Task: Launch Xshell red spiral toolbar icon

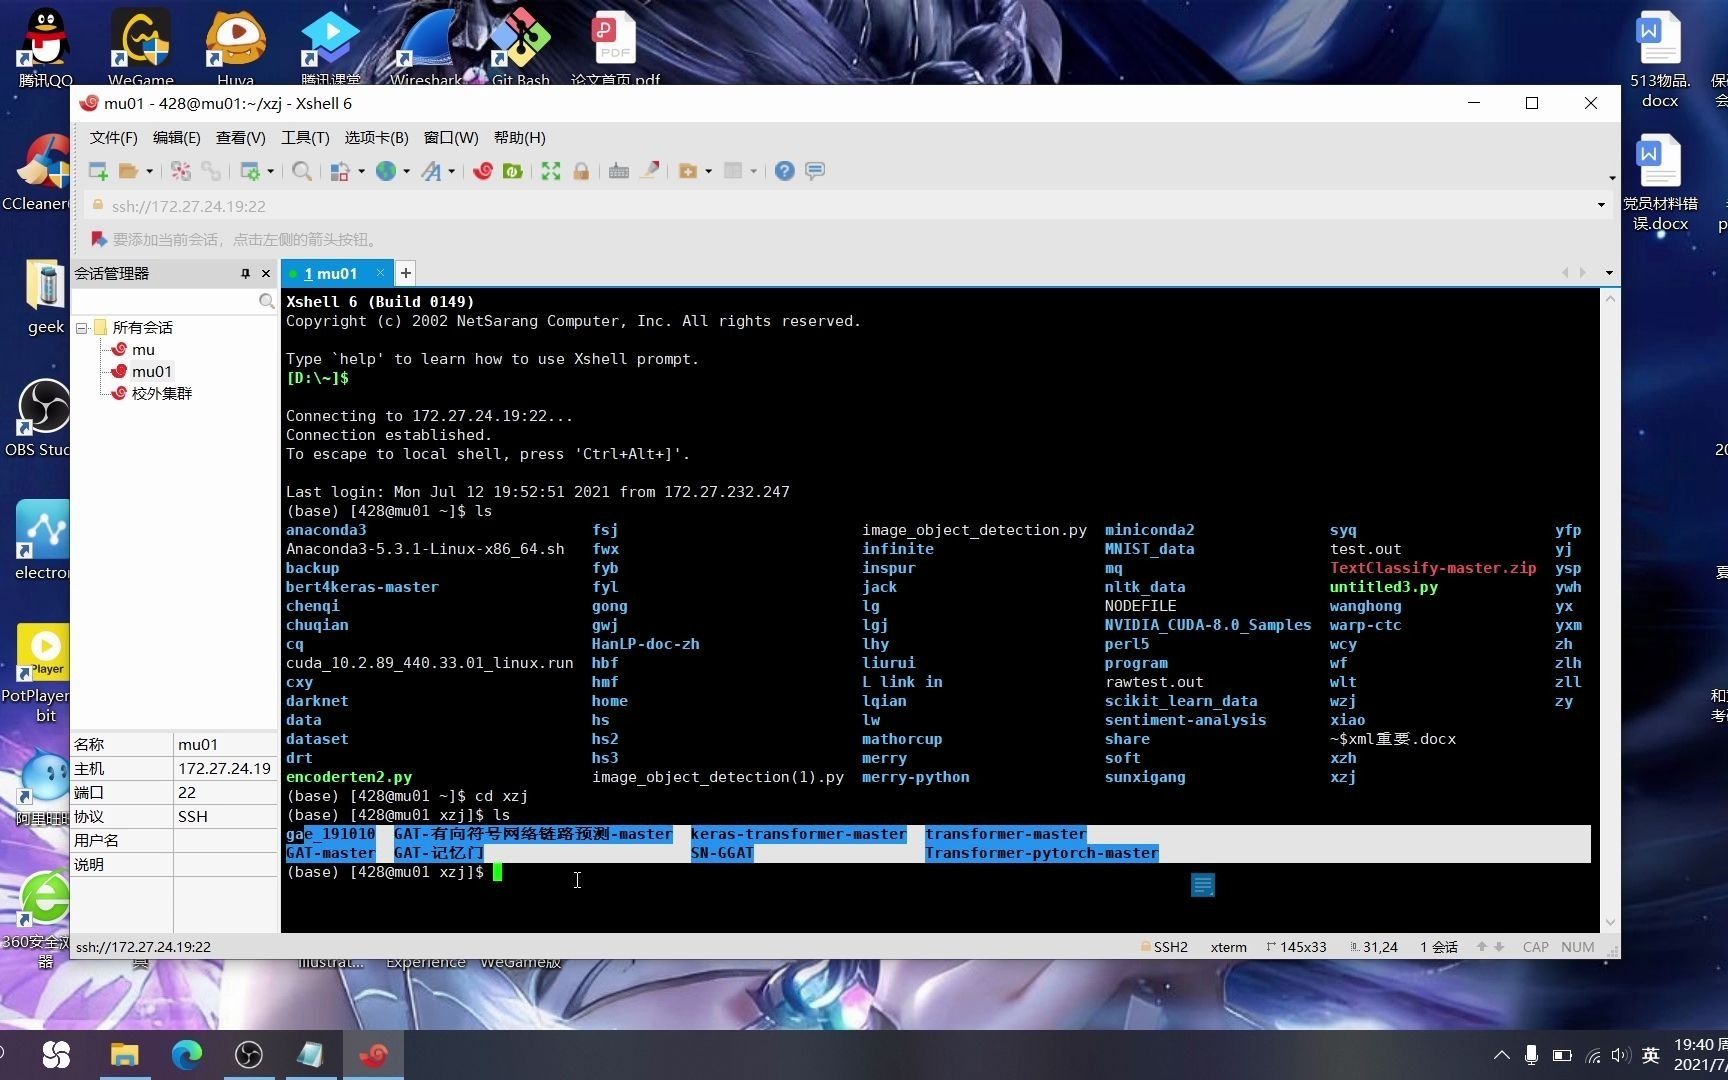Action: [x=483, y=171]
